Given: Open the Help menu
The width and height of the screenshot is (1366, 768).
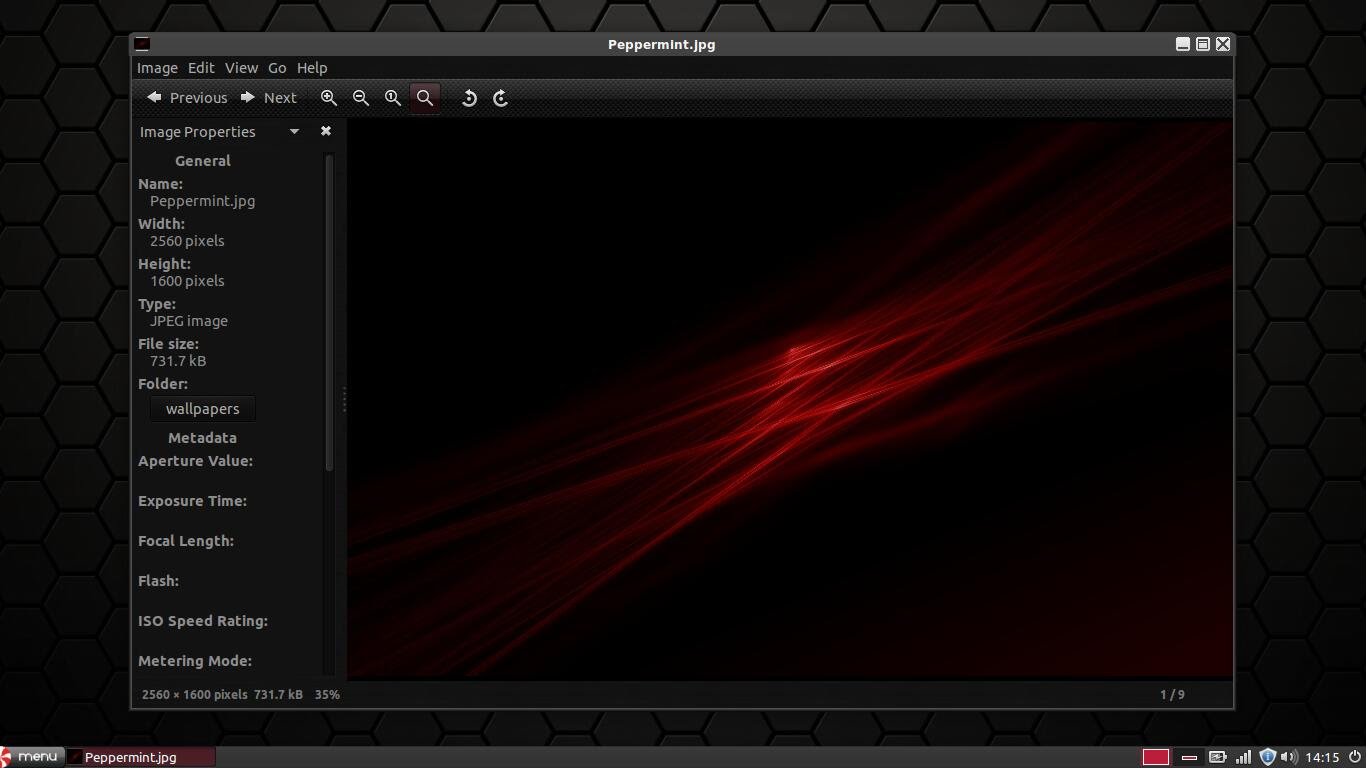Looking at the screenshot, I should (312, 68).
